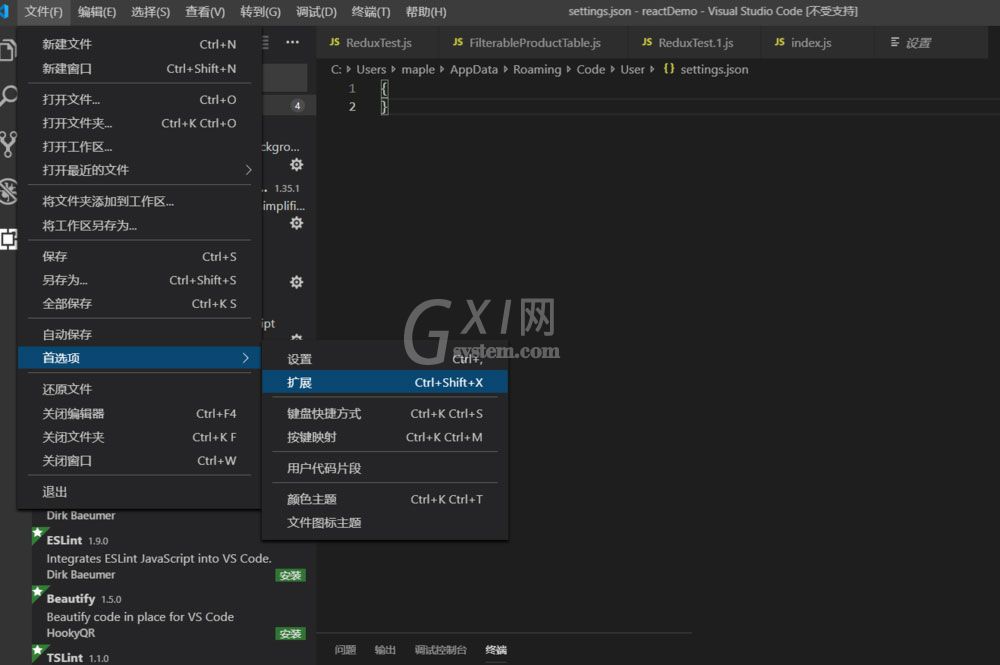This screenshot has width=1000, height=665.
Task: Click the clear extensions list icon
Action: [265, 42]
